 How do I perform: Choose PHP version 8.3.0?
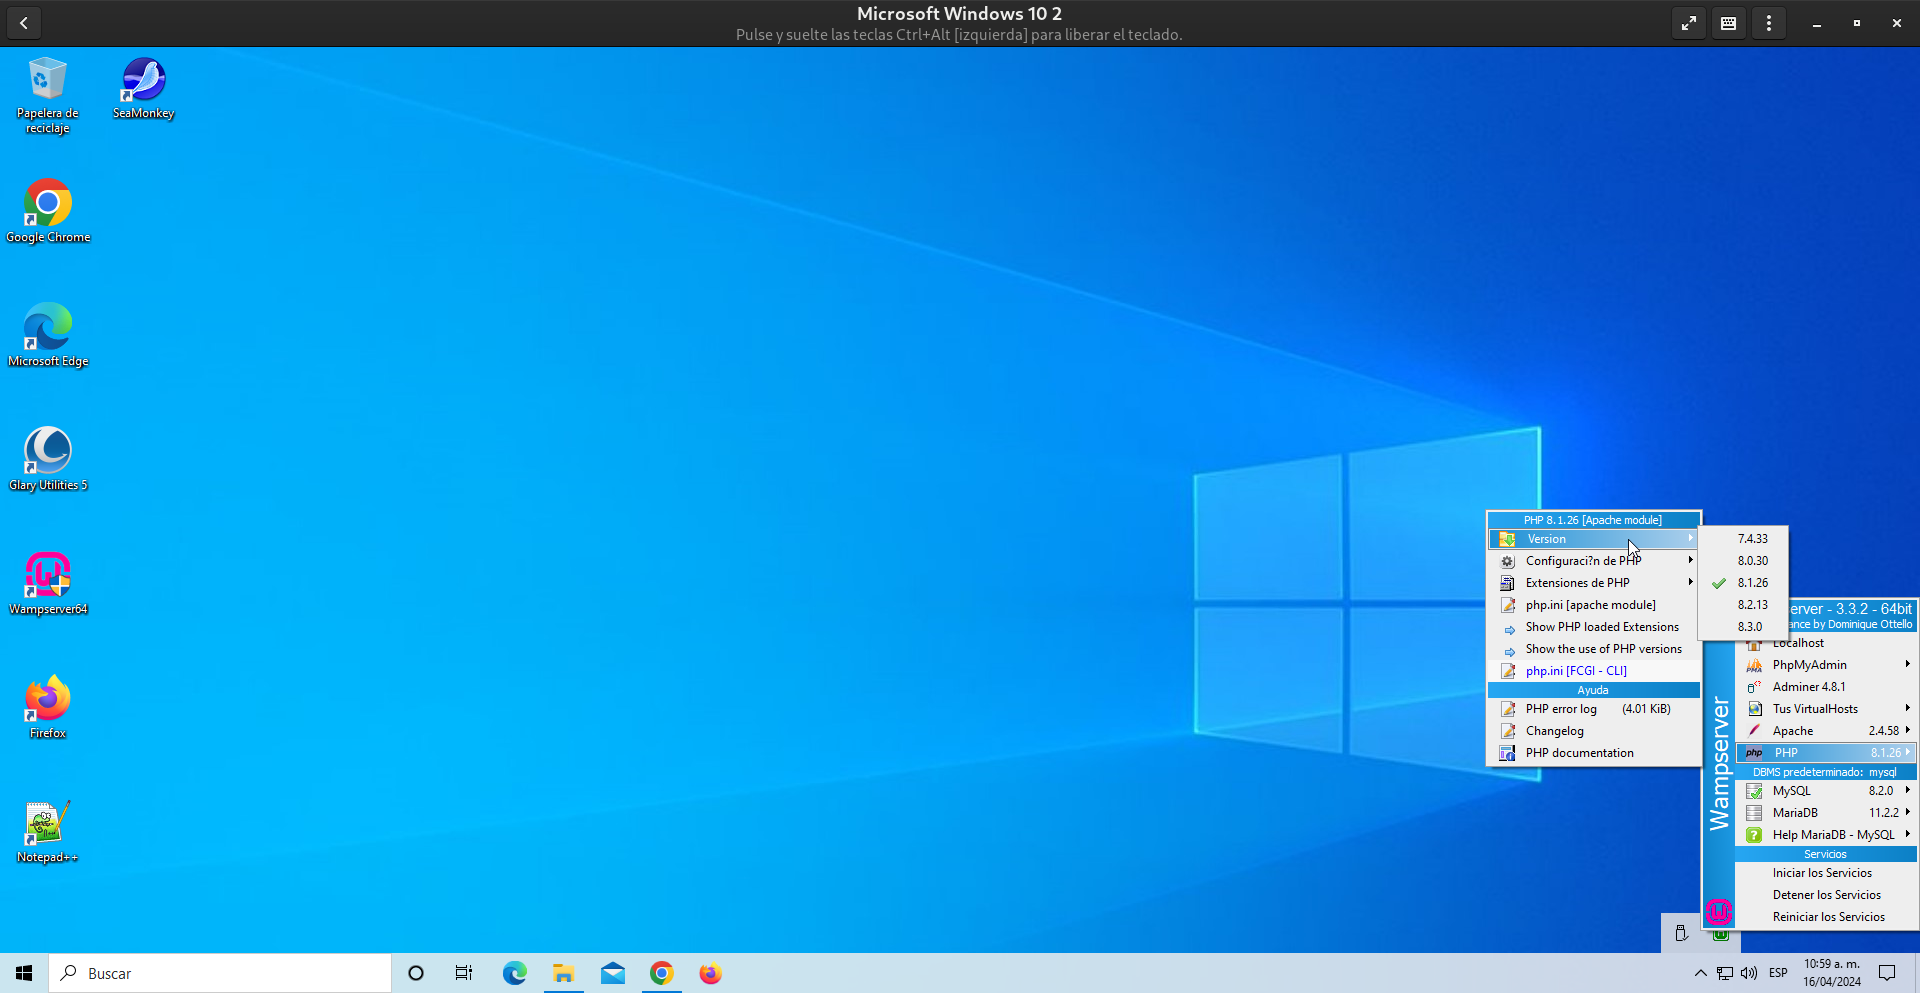tap(1750, 627)
